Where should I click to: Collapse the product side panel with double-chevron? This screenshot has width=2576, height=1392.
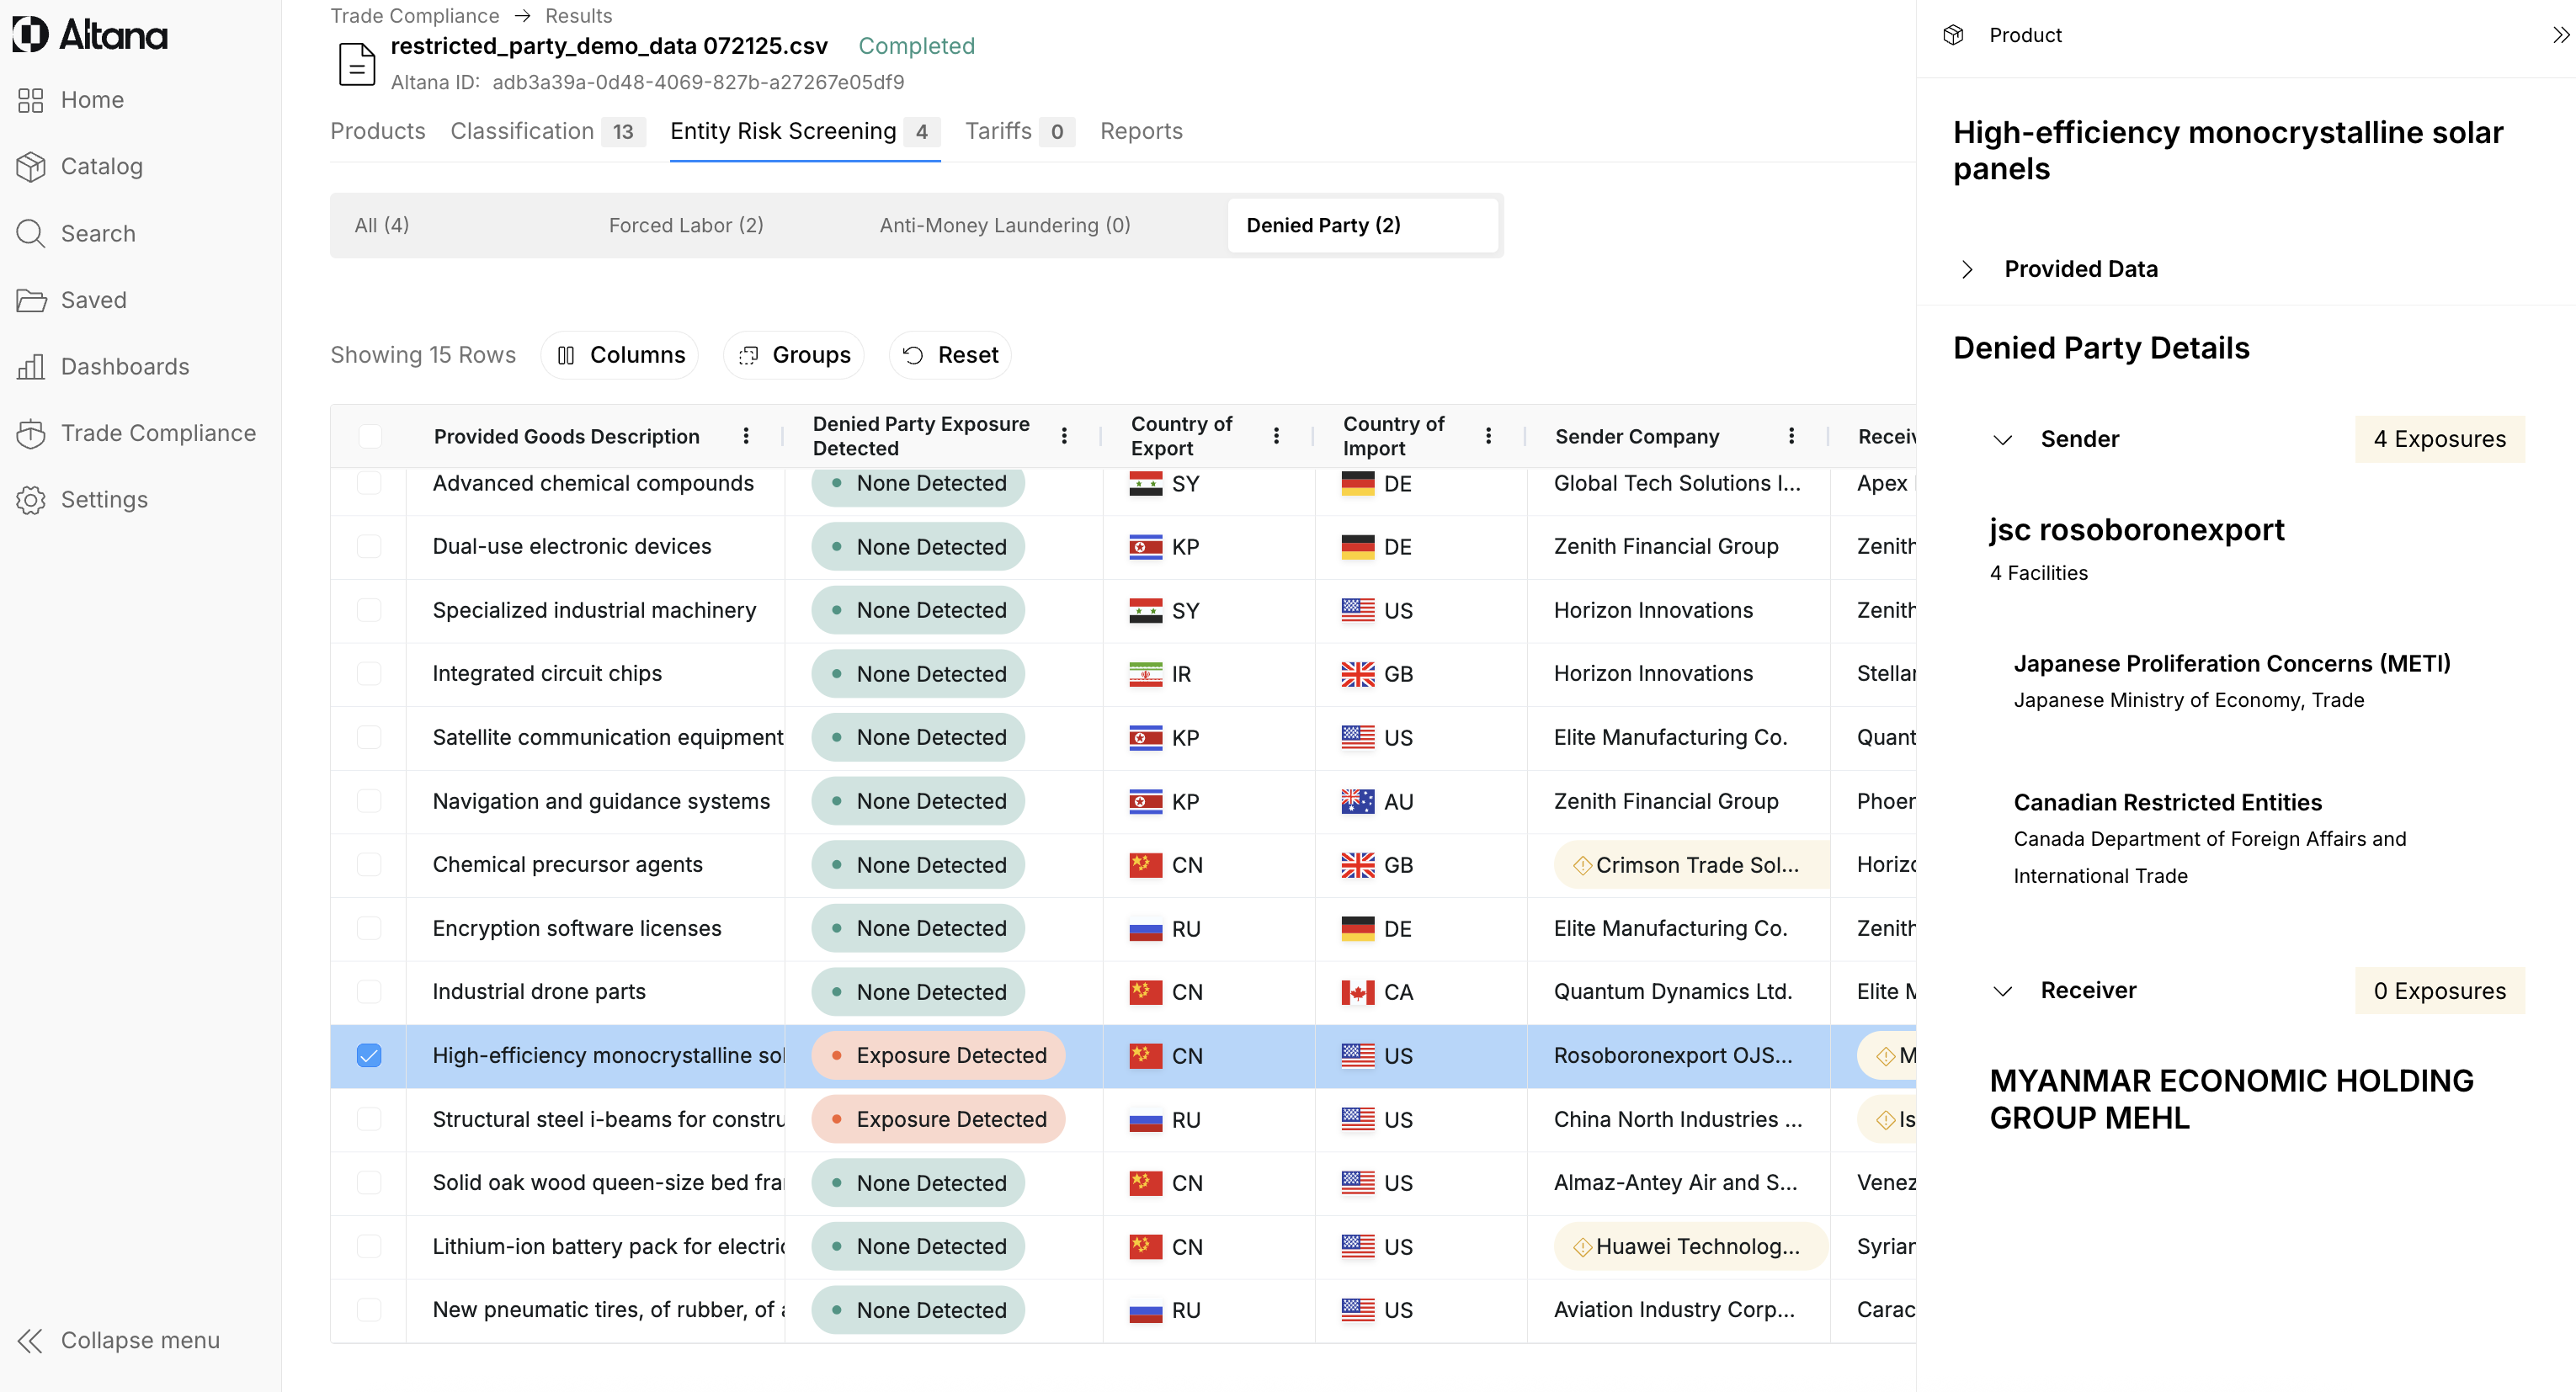(2560, 35)
